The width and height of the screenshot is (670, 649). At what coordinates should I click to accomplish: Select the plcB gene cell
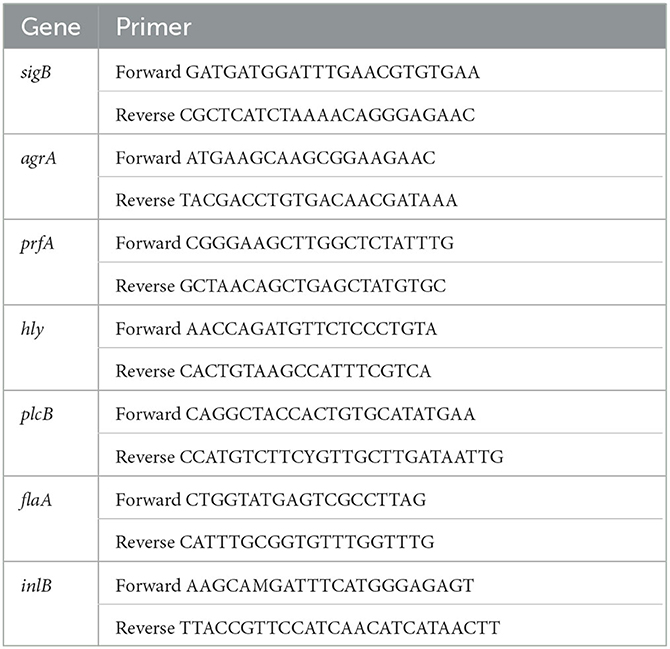pos(51,433)
